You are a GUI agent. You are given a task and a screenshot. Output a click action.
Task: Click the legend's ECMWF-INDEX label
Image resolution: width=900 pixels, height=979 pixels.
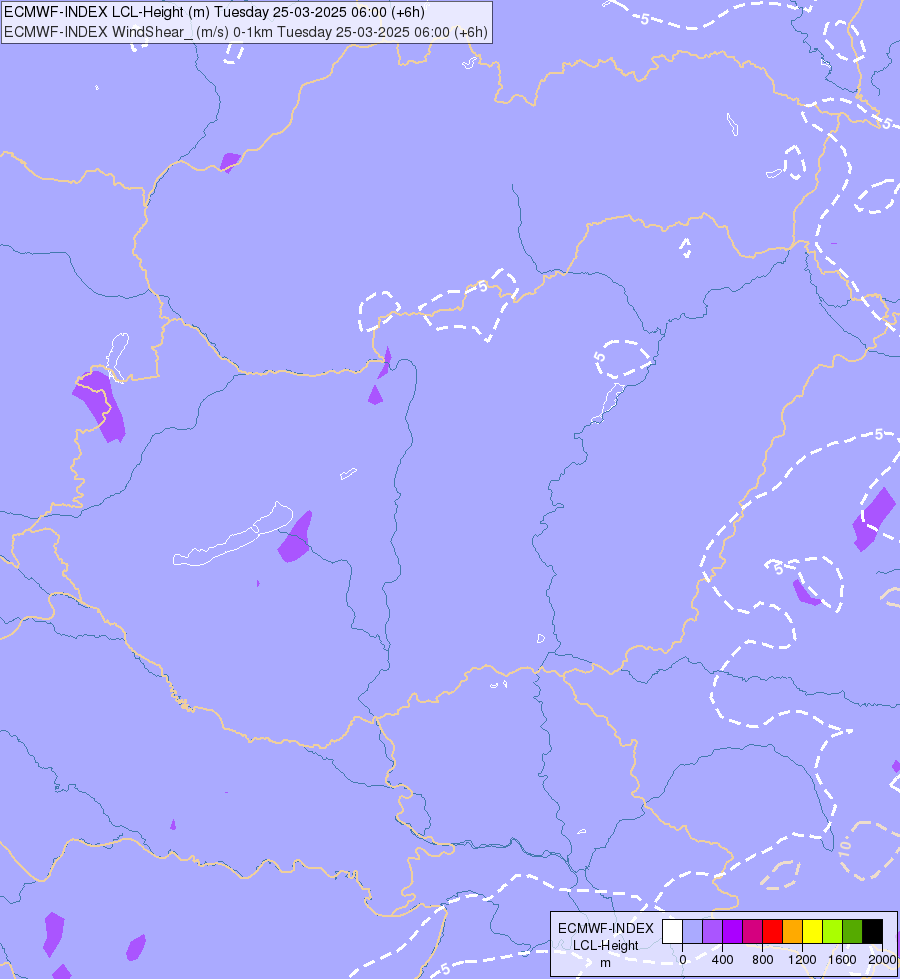[605, 928]
